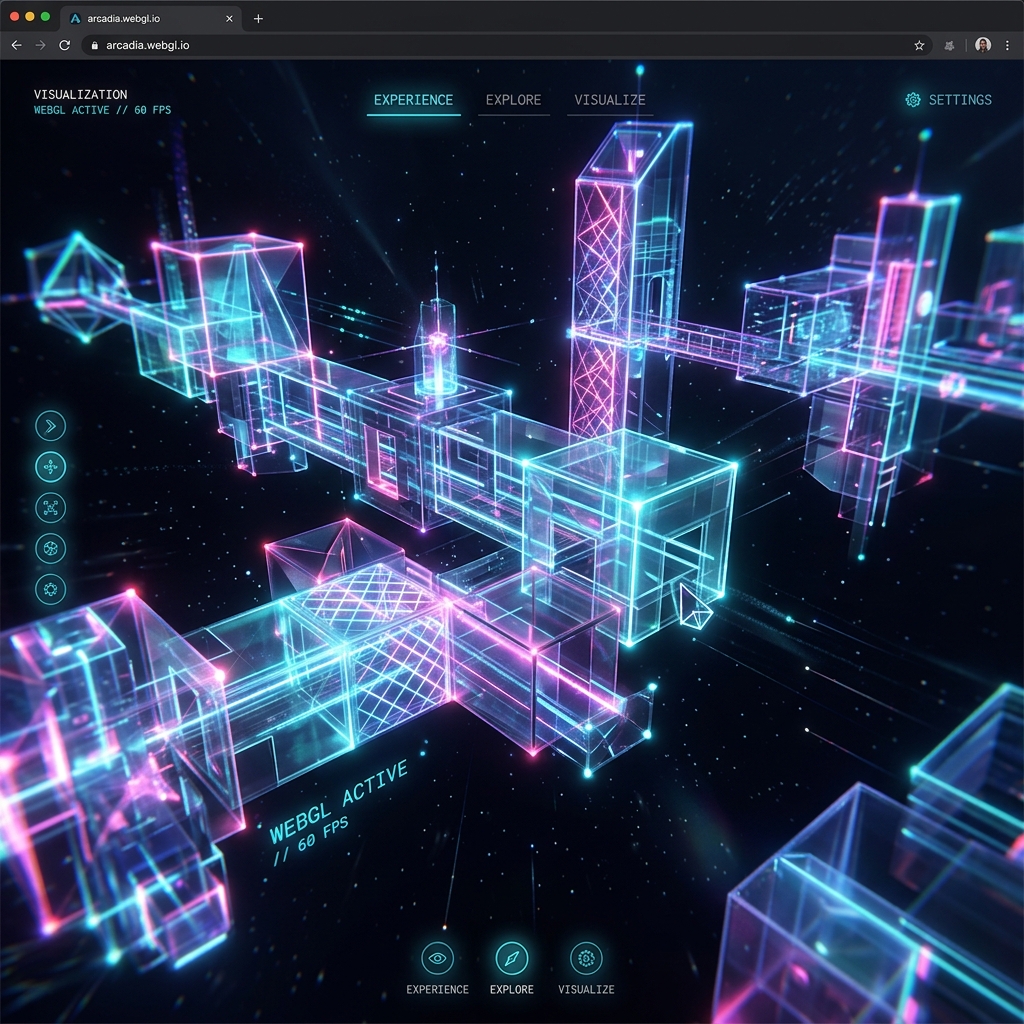
Task: Open the VISUALIZE menu item
Action: pyautogui.click(x=608, y=100)
